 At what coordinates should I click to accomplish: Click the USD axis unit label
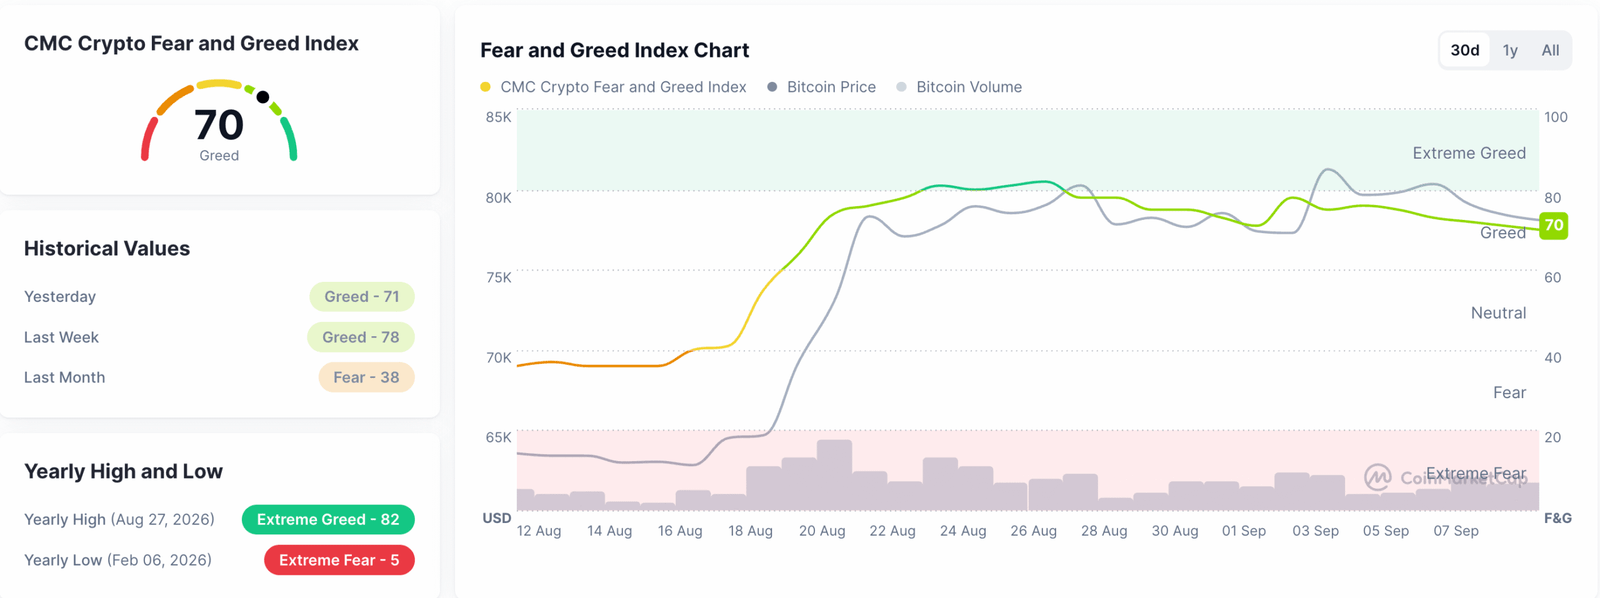(497, 518)
